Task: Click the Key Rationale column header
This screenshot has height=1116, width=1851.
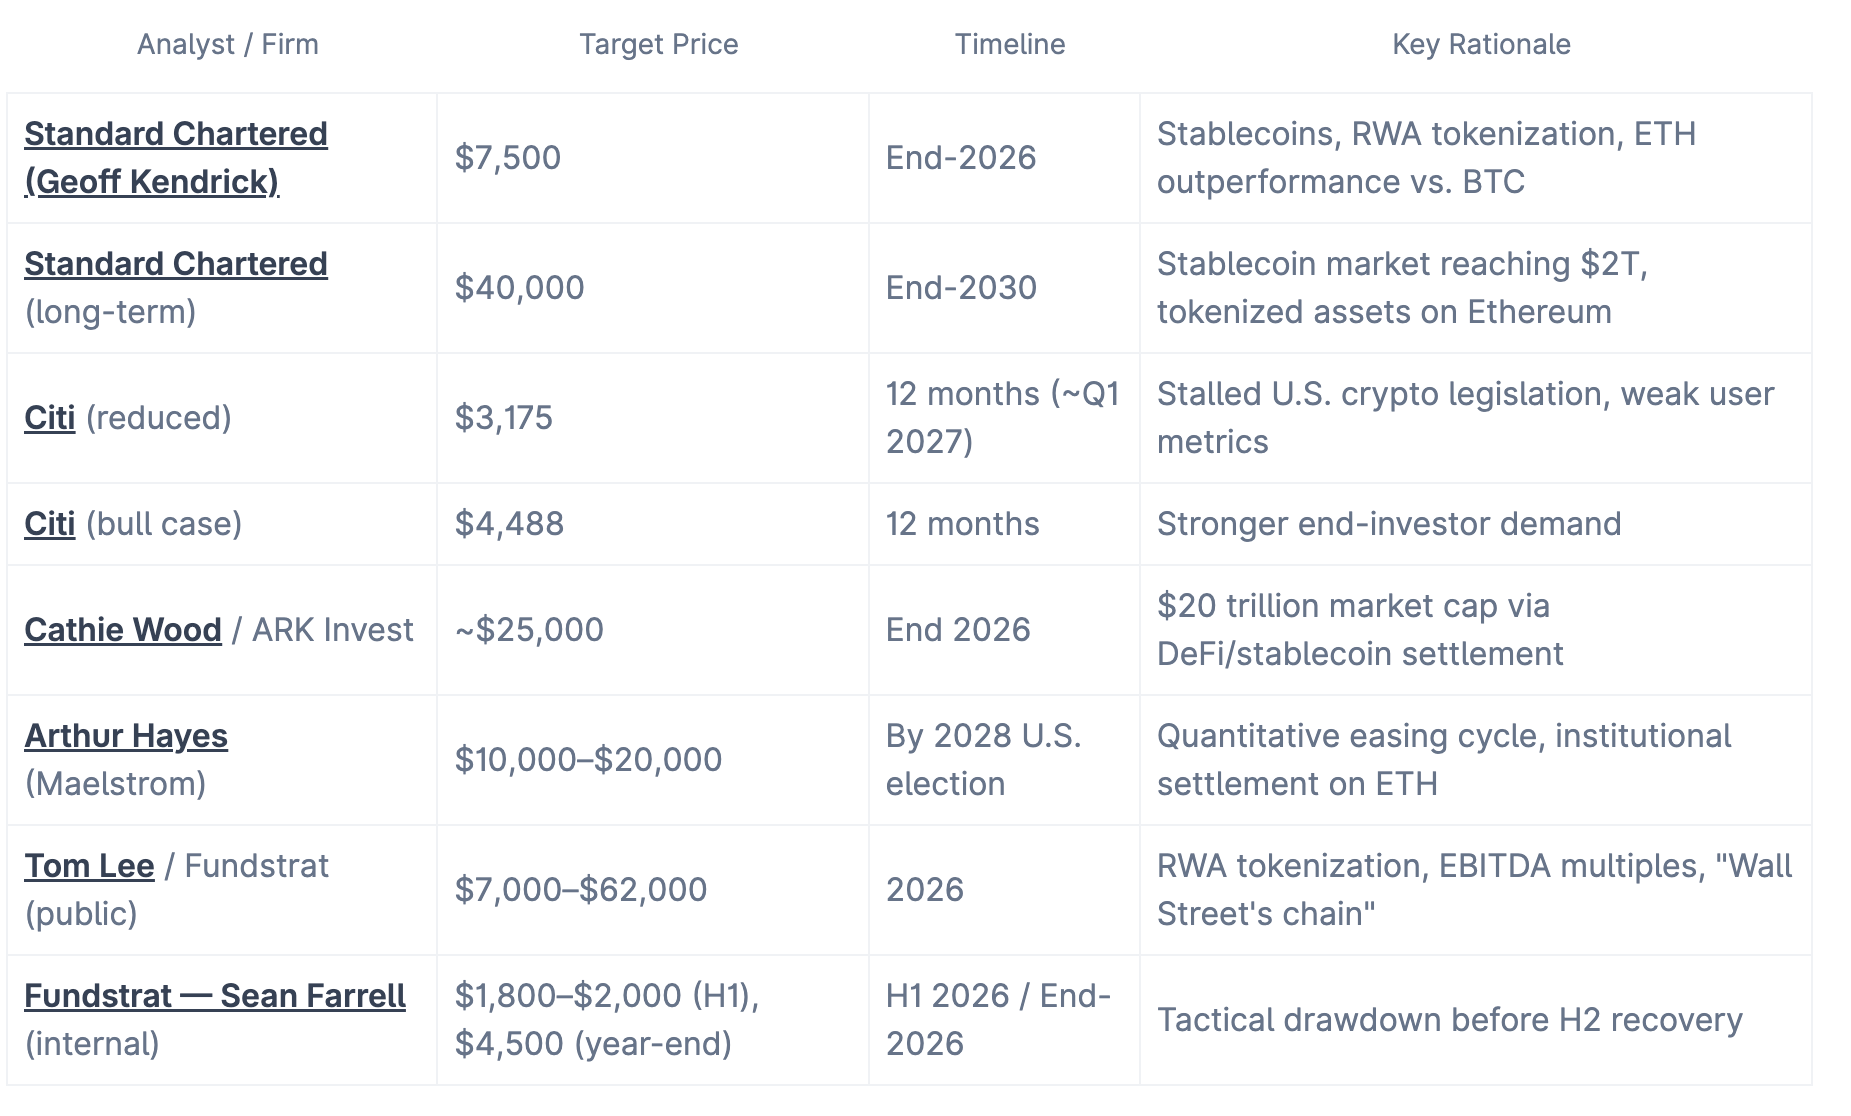Action: coord(1482,44)
